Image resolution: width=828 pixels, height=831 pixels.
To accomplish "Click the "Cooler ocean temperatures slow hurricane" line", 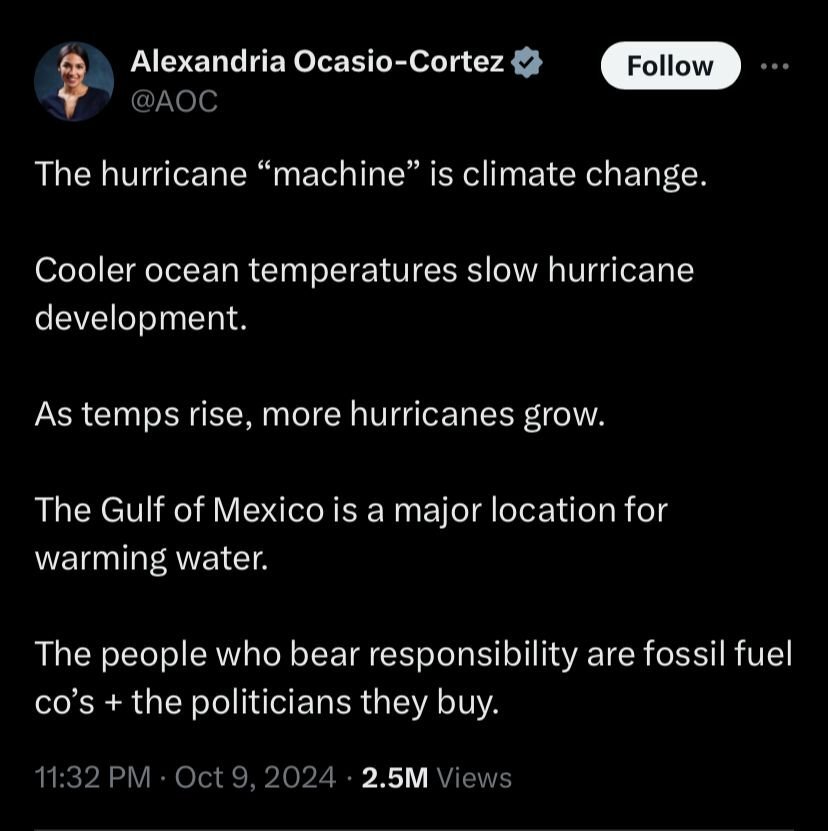I will (364, 271).
